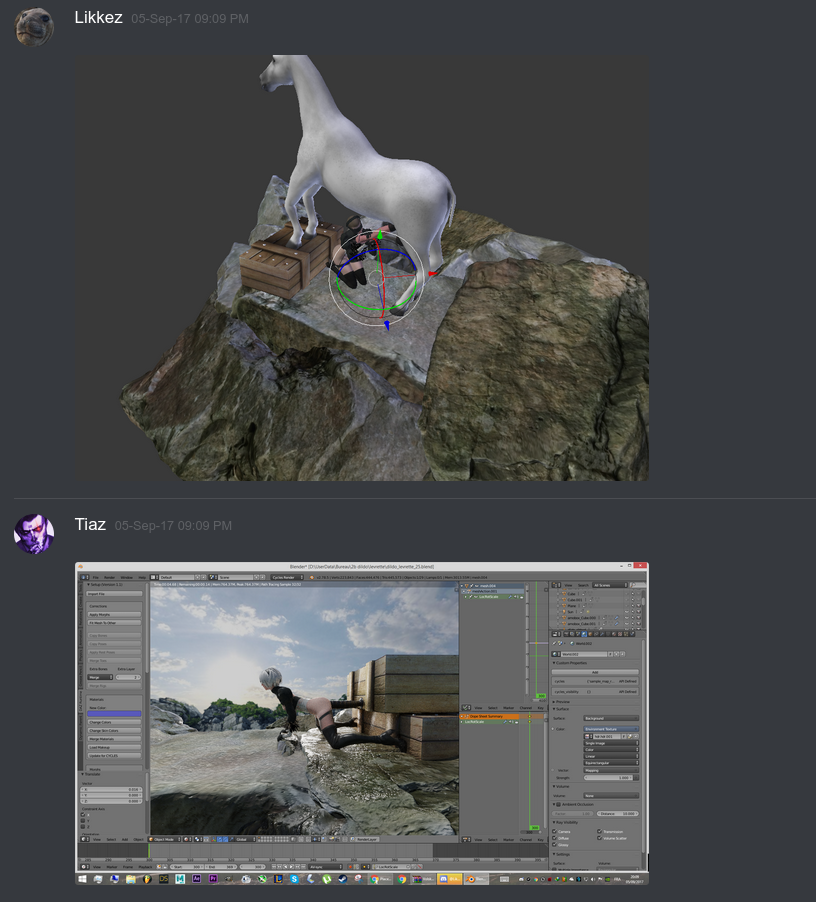
Task: Click the blue New Color swatch
Action: (114, 714)
